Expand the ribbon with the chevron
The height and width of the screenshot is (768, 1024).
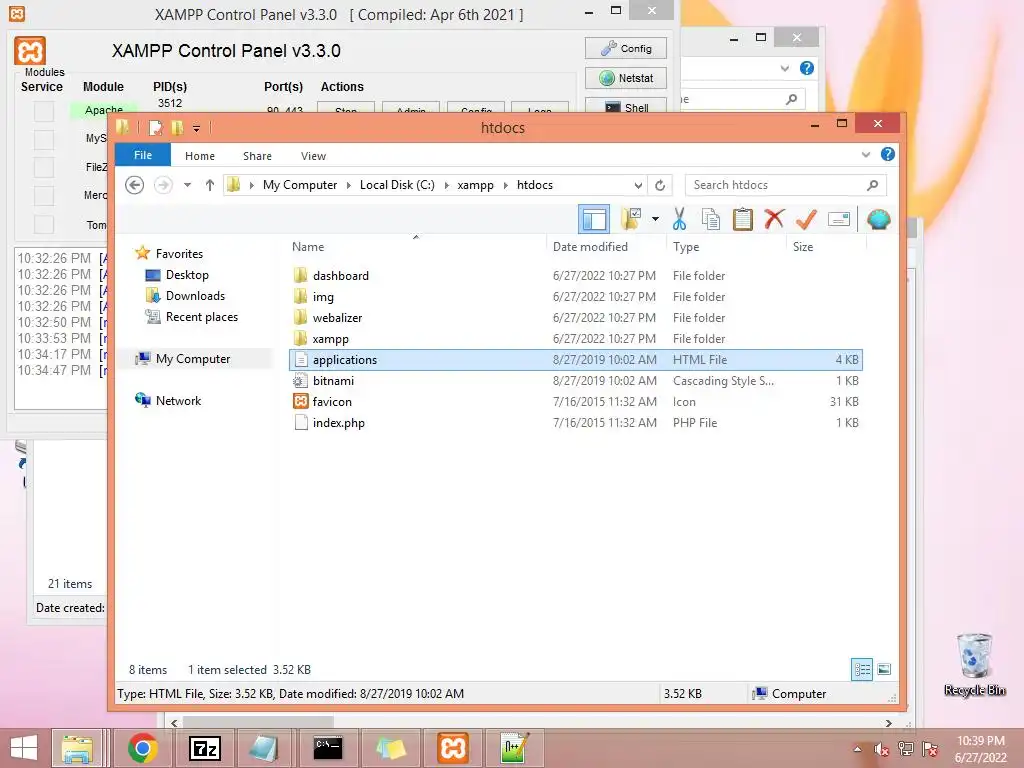(866, 155)
